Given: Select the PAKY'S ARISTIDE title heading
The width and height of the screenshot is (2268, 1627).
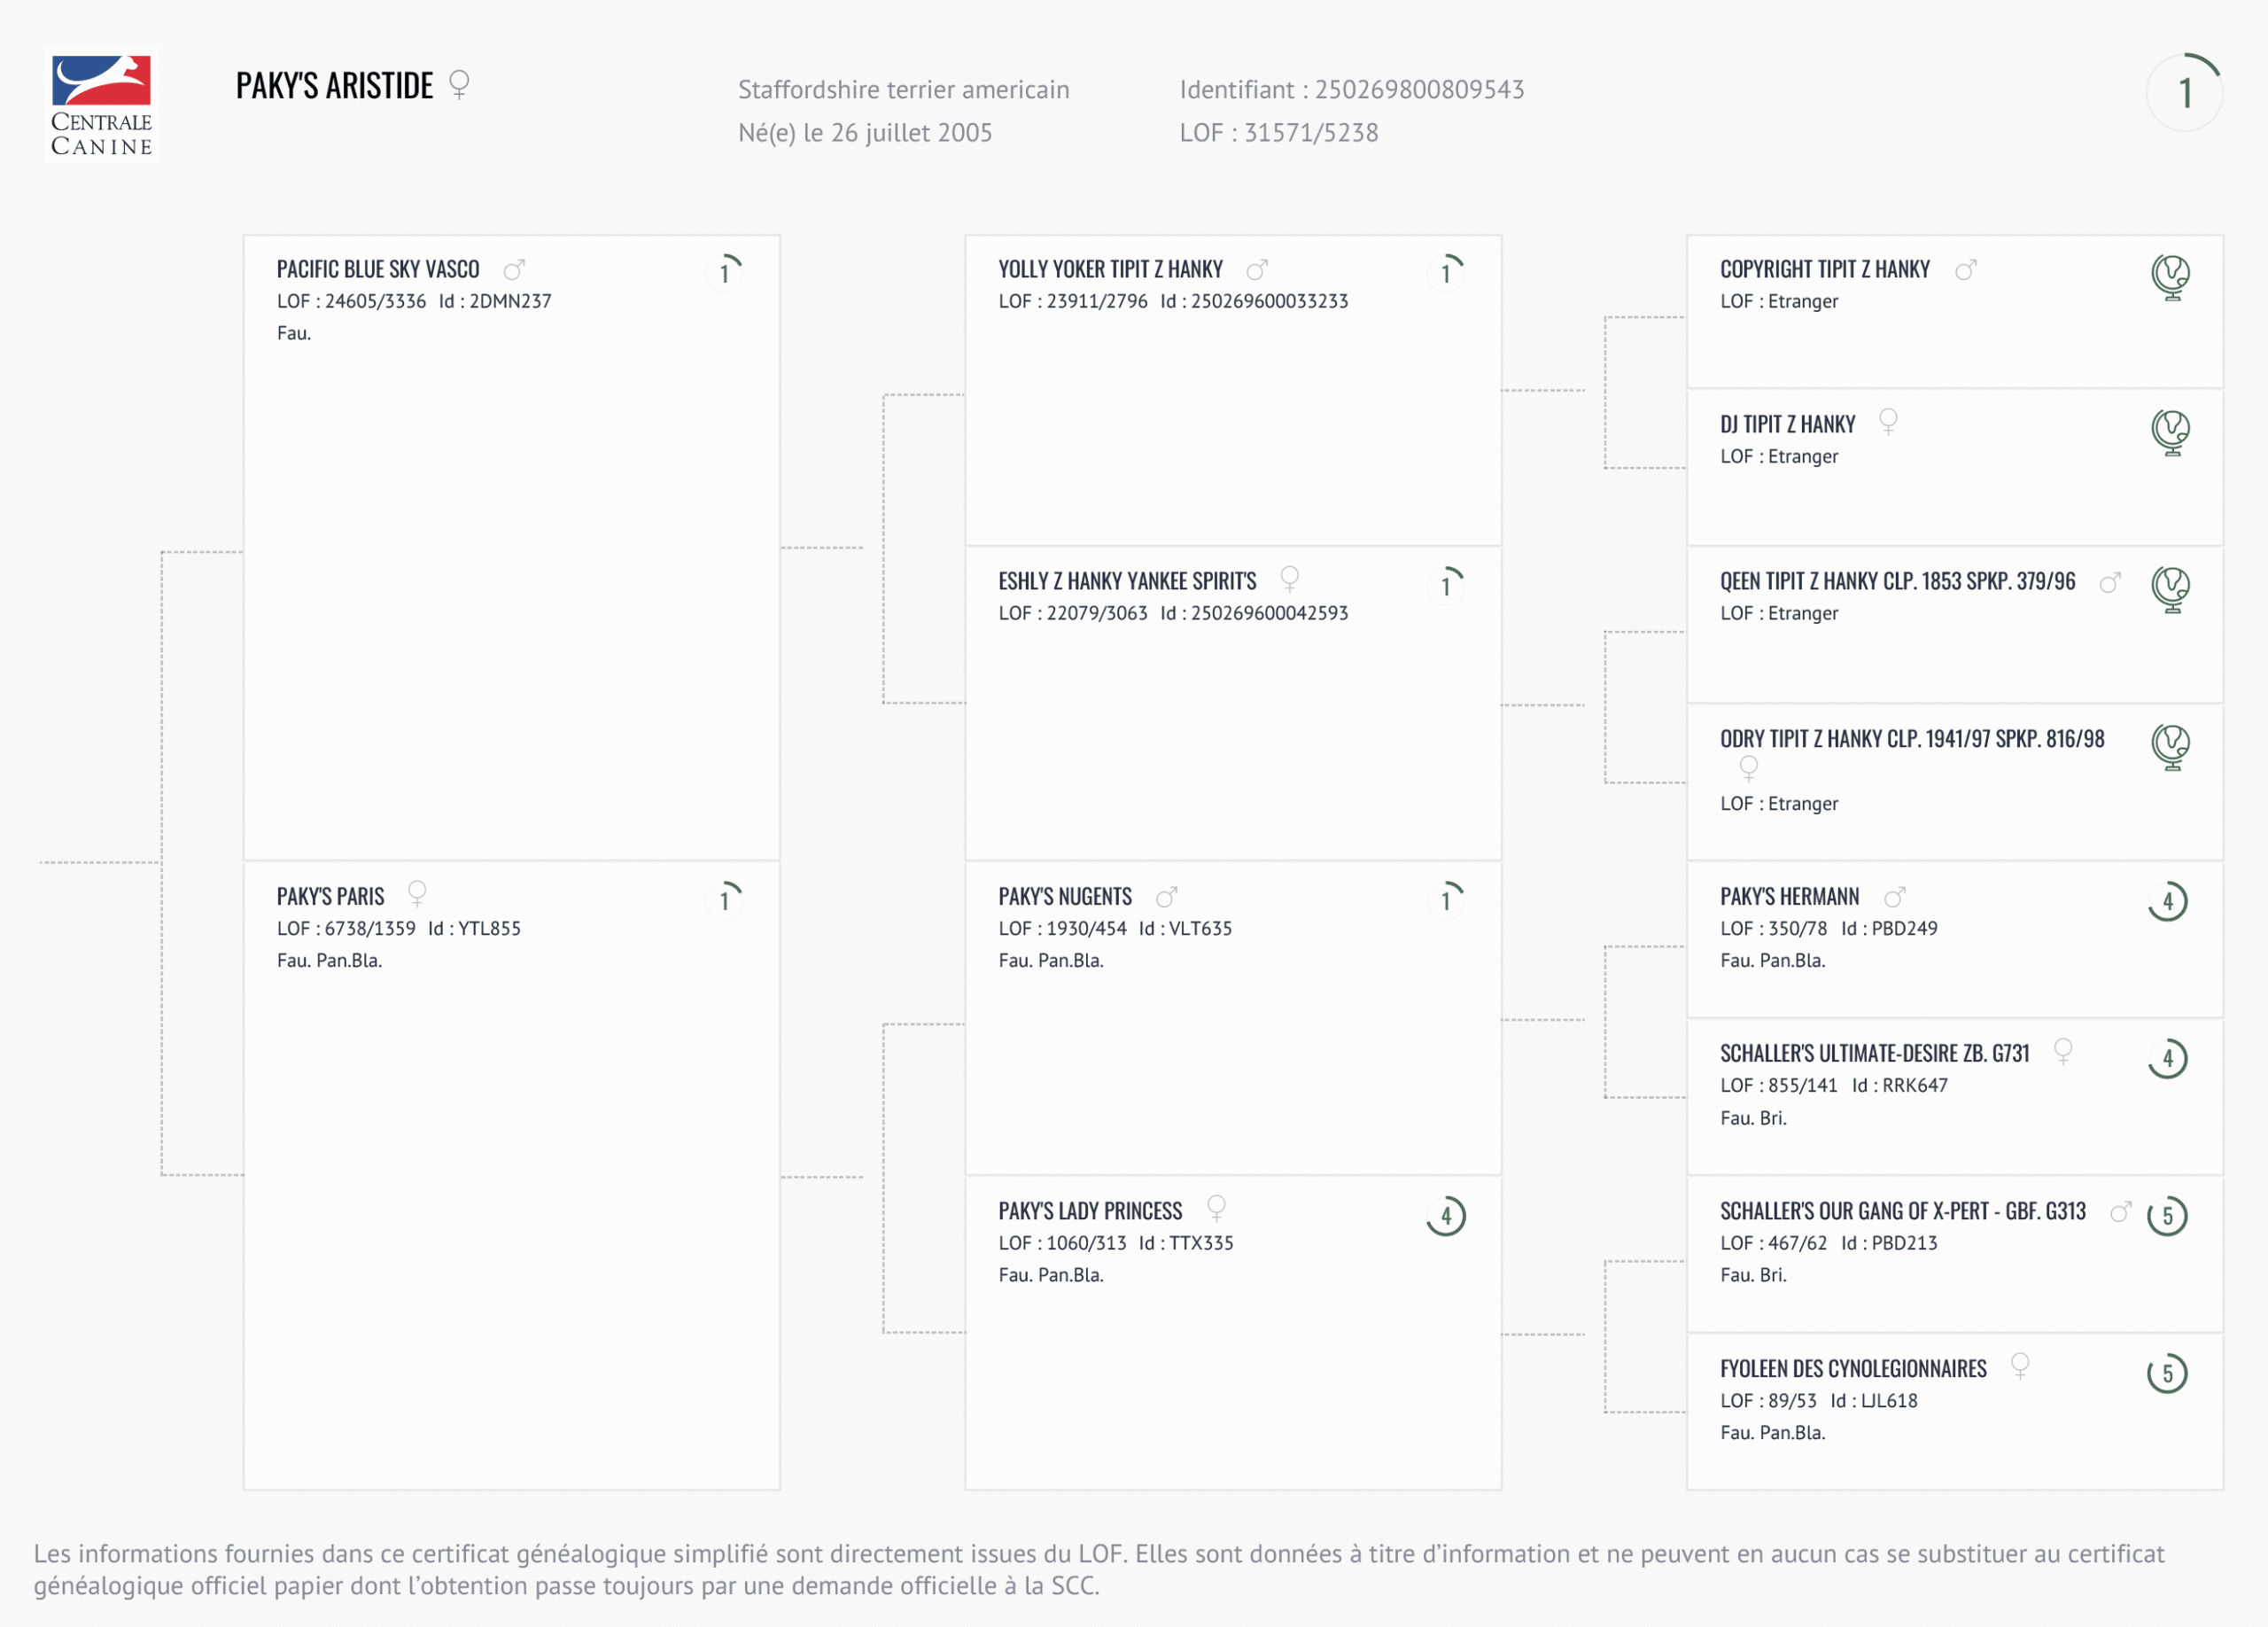Looking at the screenshot, I should tap(334, 86).
